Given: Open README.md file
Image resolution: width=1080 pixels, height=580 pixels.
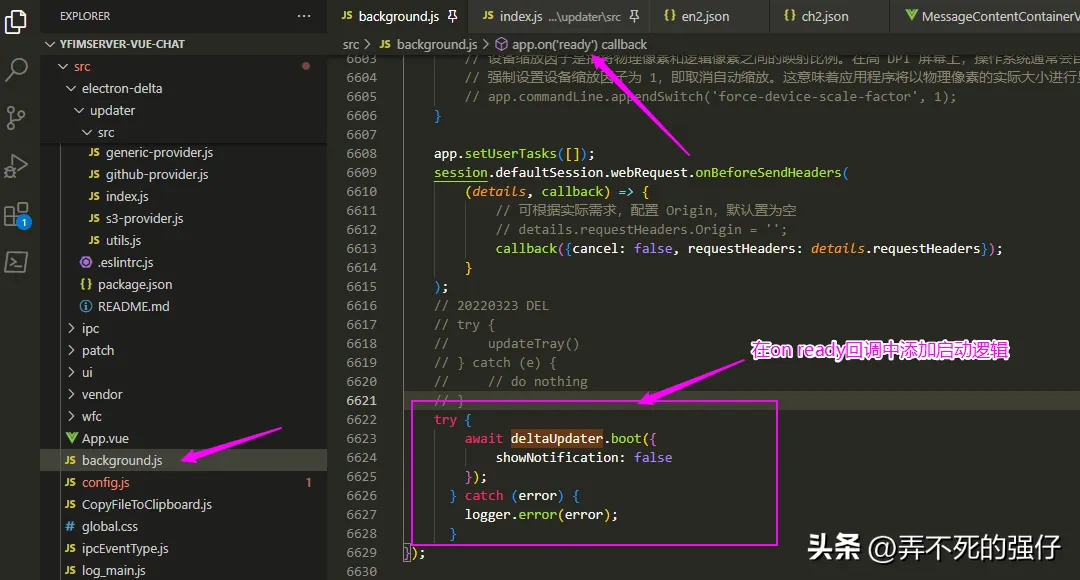Looking at the screenshot, I should [183, 307].
